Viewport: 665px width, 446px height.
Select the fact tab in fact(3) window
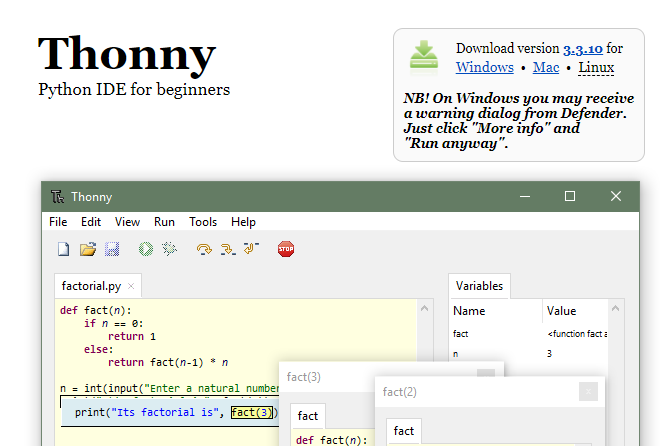308,416
